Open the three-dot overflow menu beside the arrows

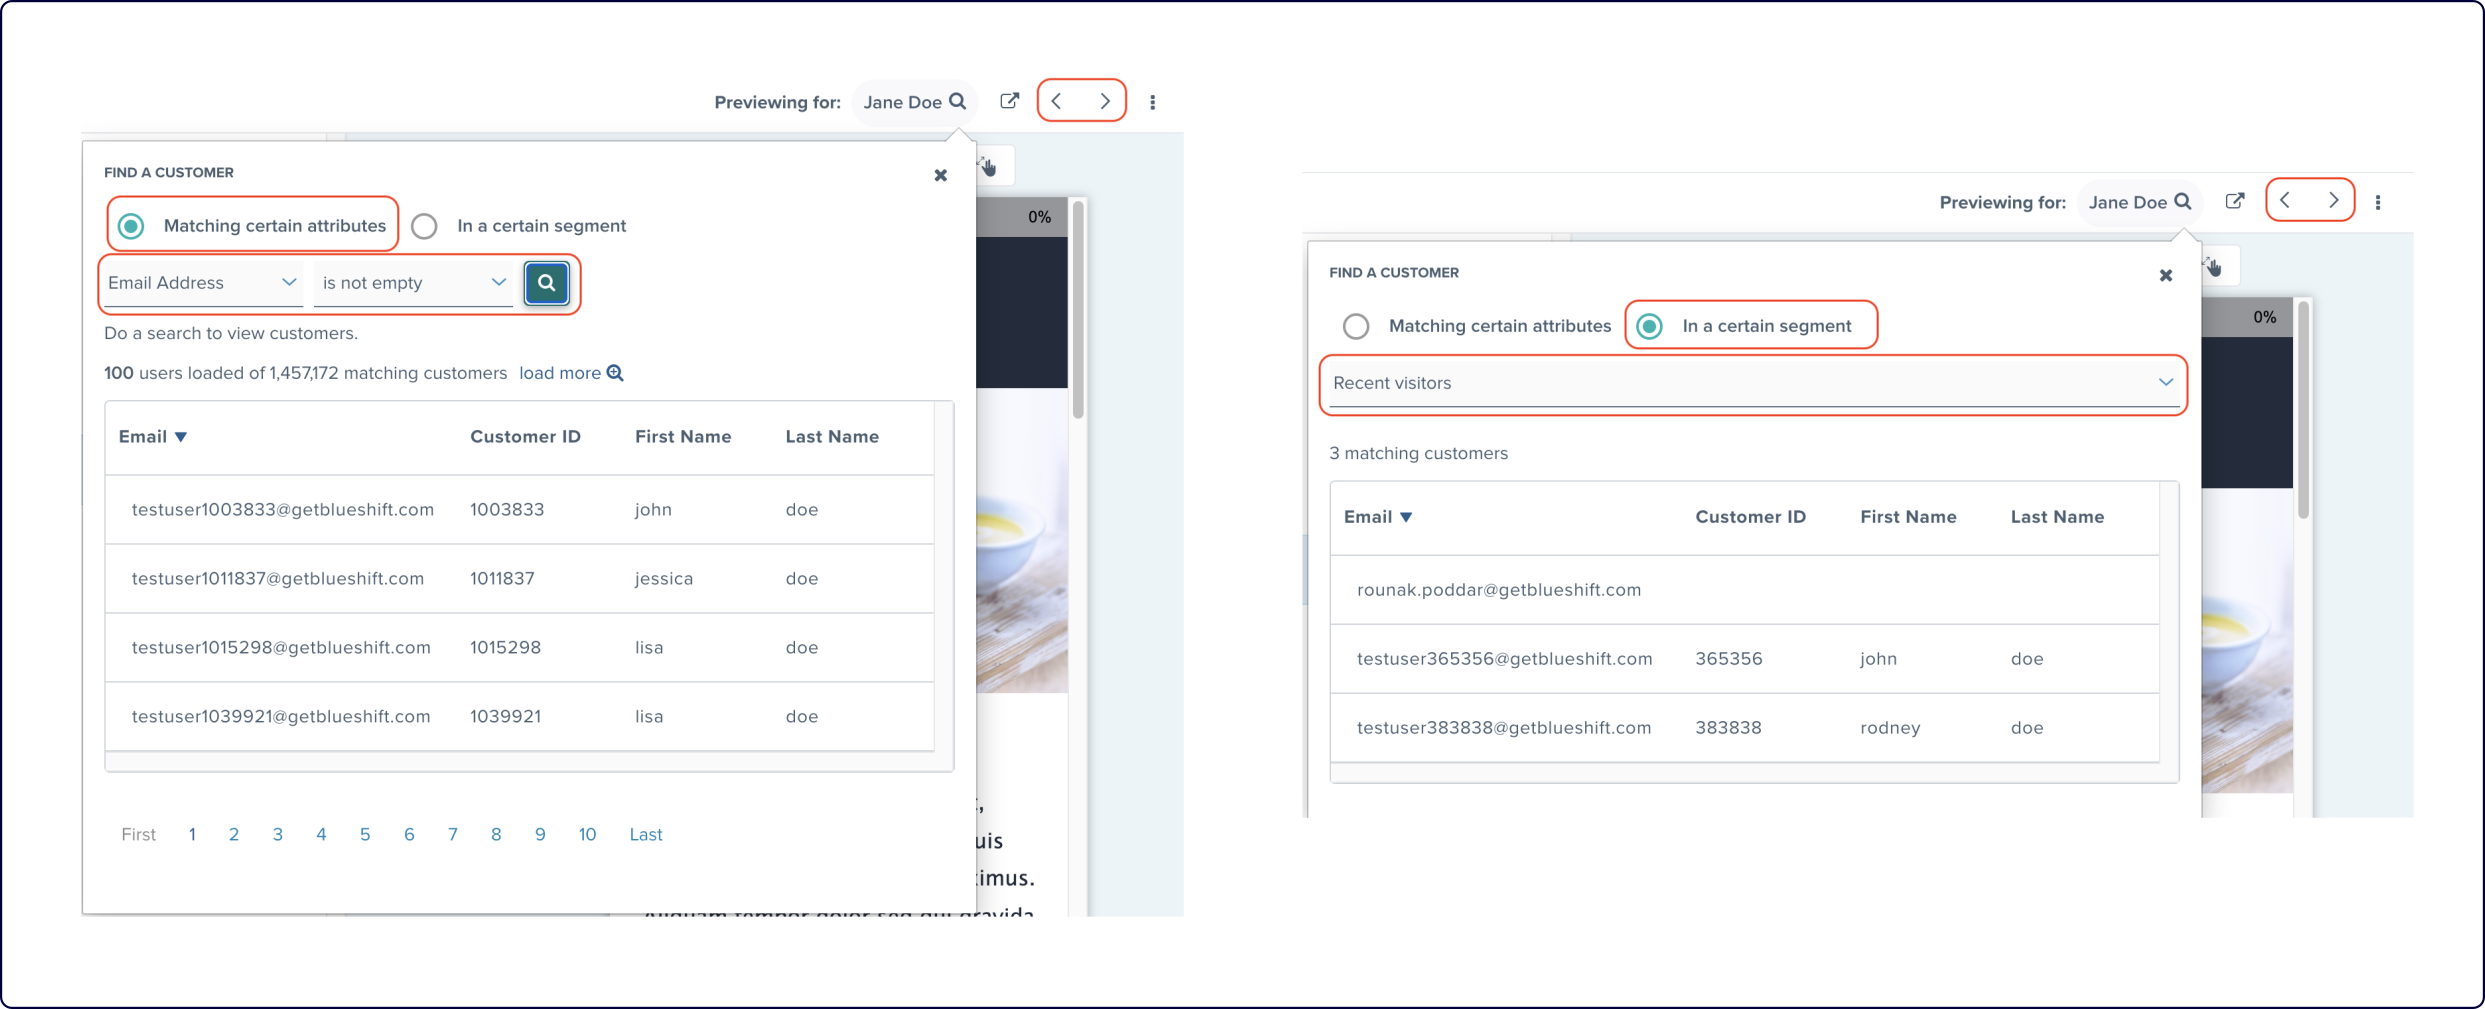point(1153,101)
